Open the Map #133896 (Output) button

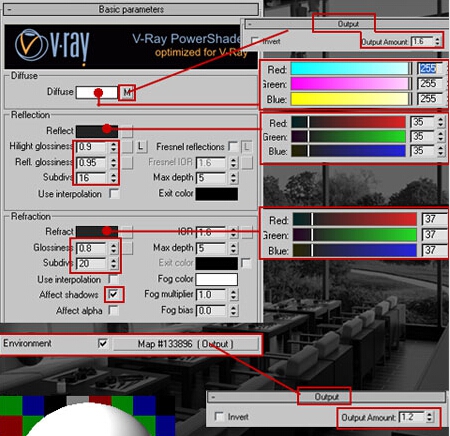[x=186, y=344]
